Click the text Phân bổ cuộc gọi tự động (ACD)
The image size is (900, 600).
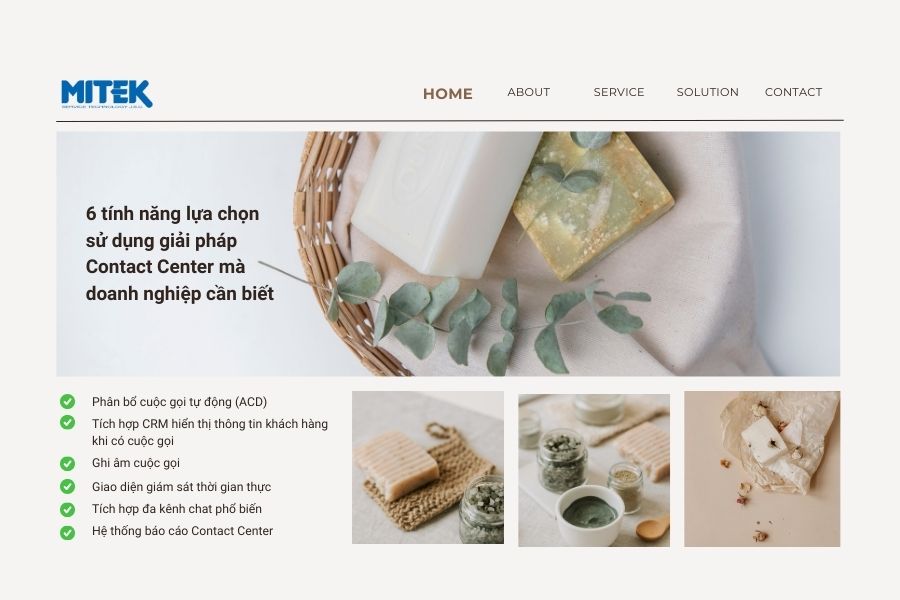pos(179,402)
